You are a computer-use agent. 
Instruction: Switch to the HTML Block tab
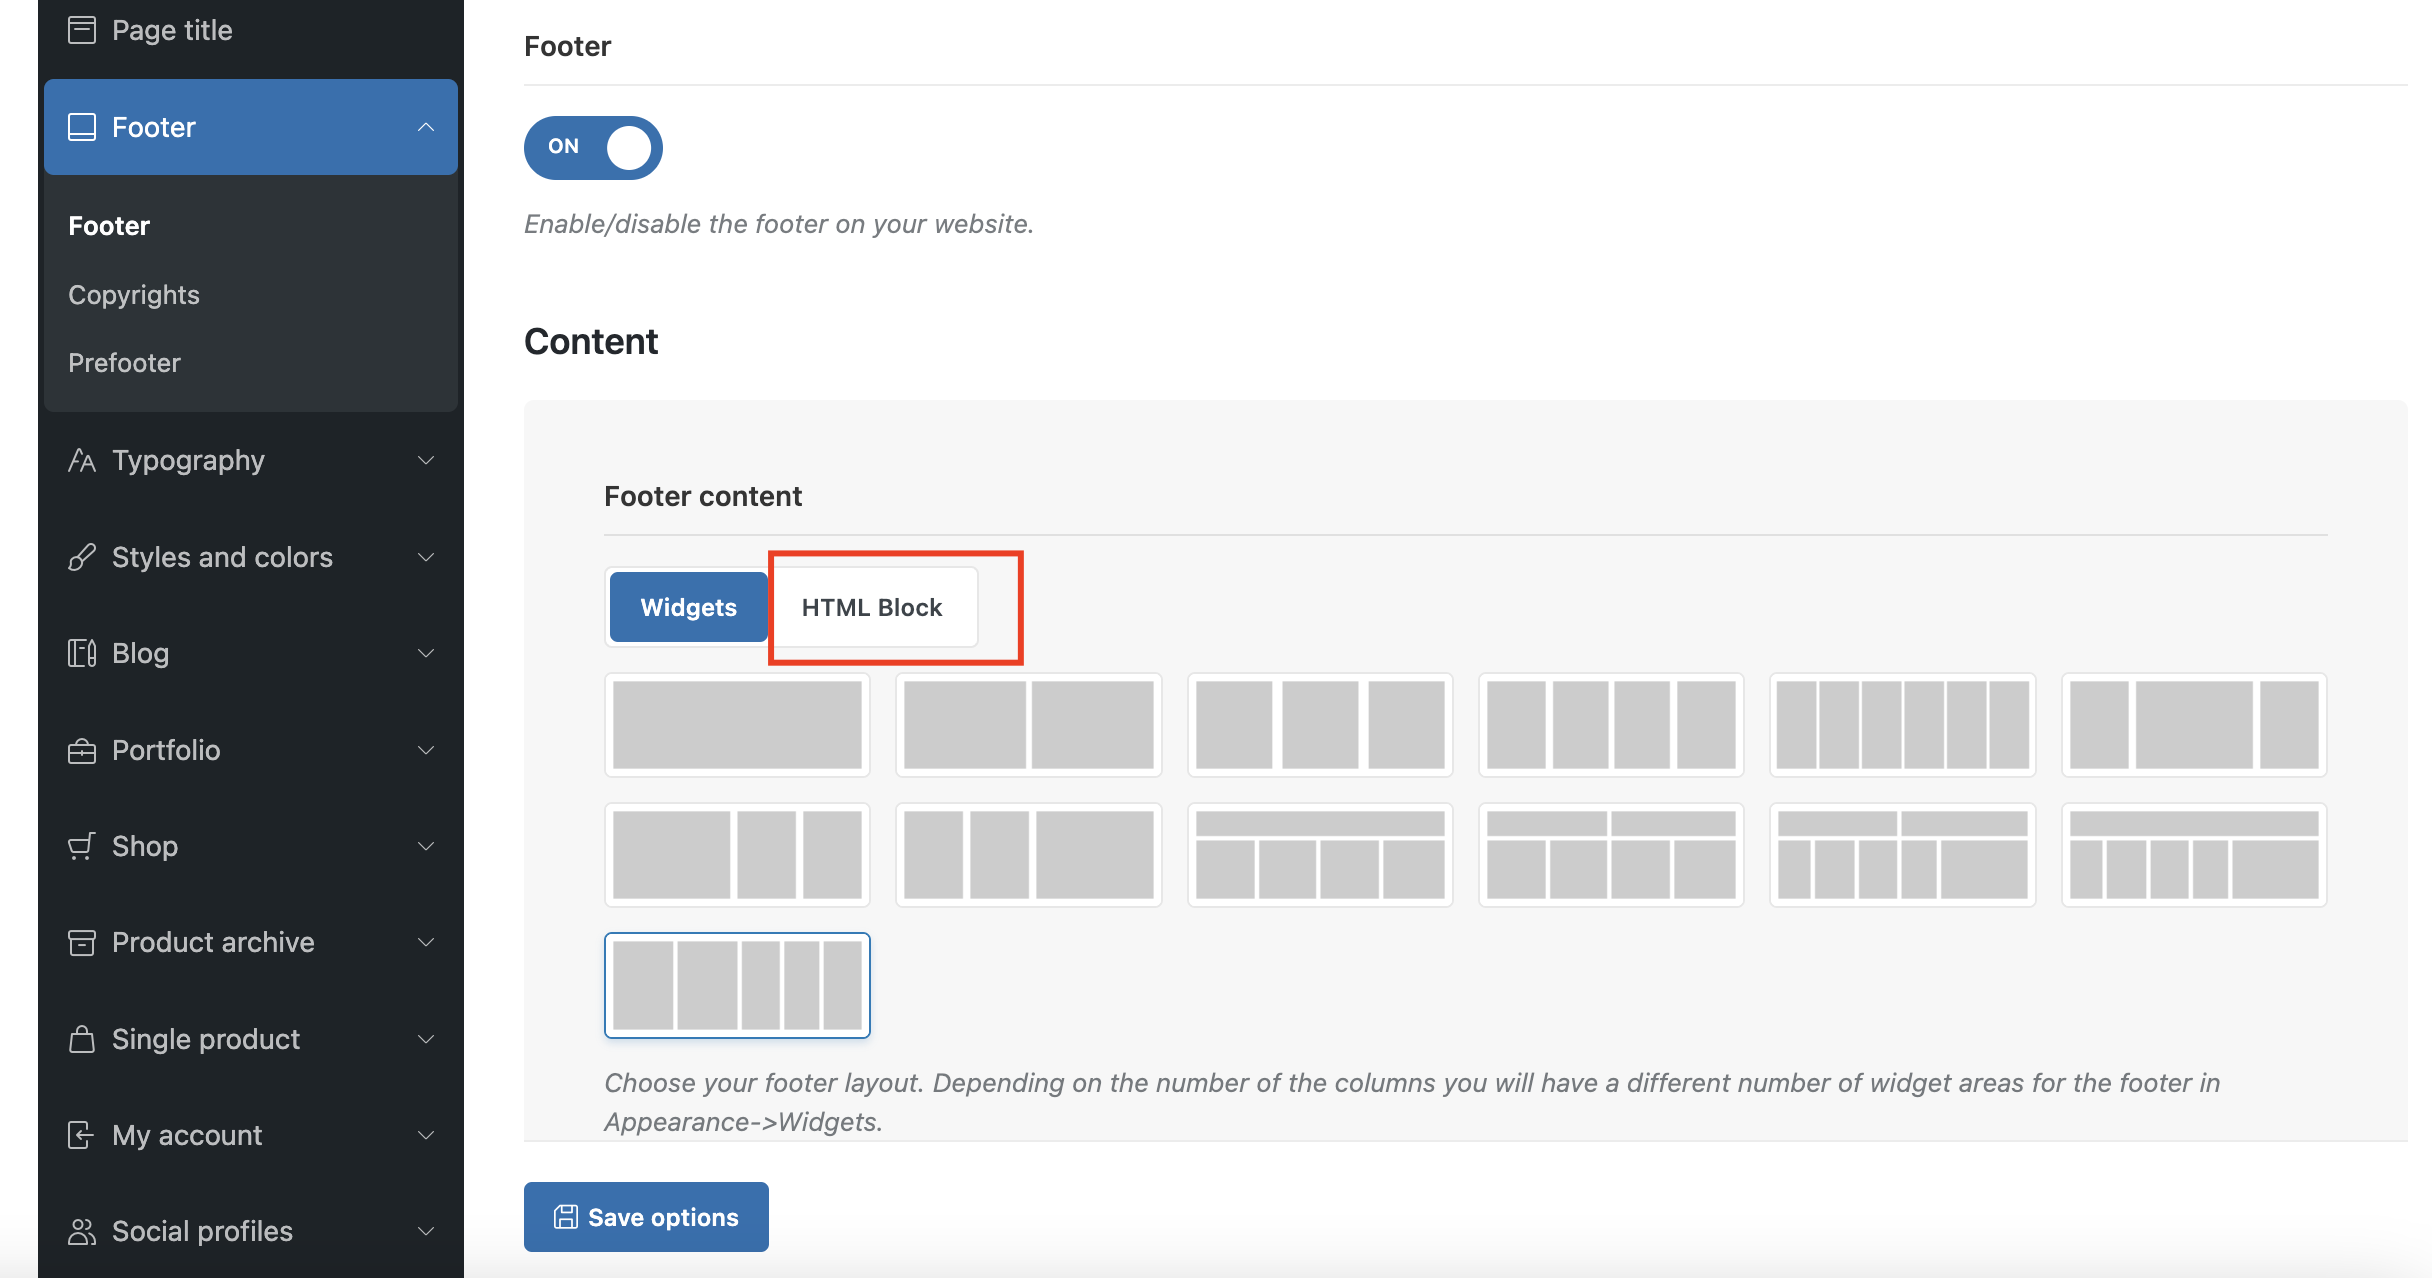872,607
